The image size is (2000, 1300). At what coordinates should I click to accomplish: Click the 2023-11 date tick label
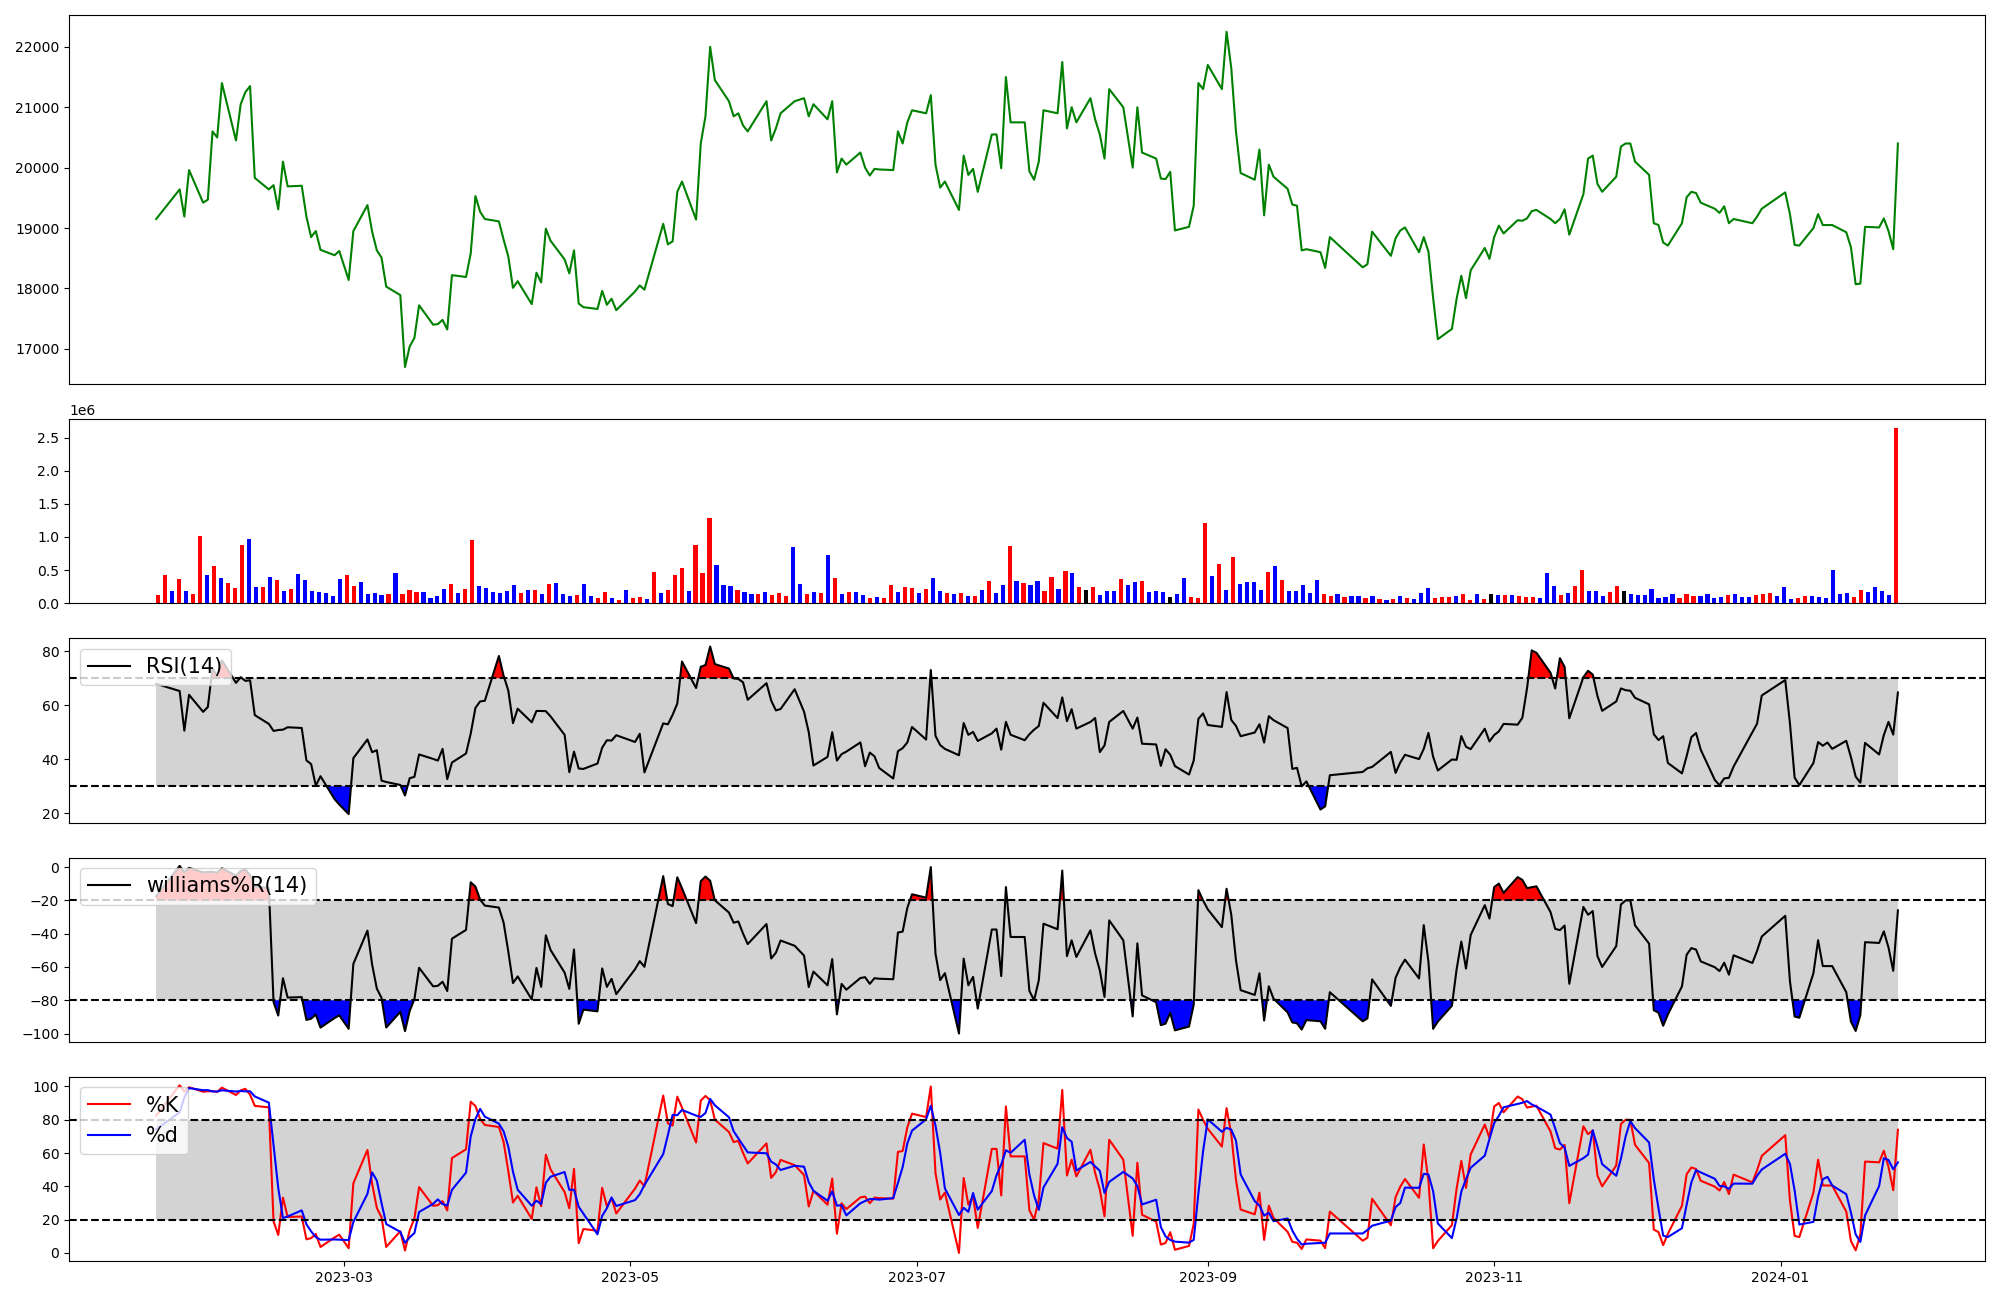coord(1494,1277)
